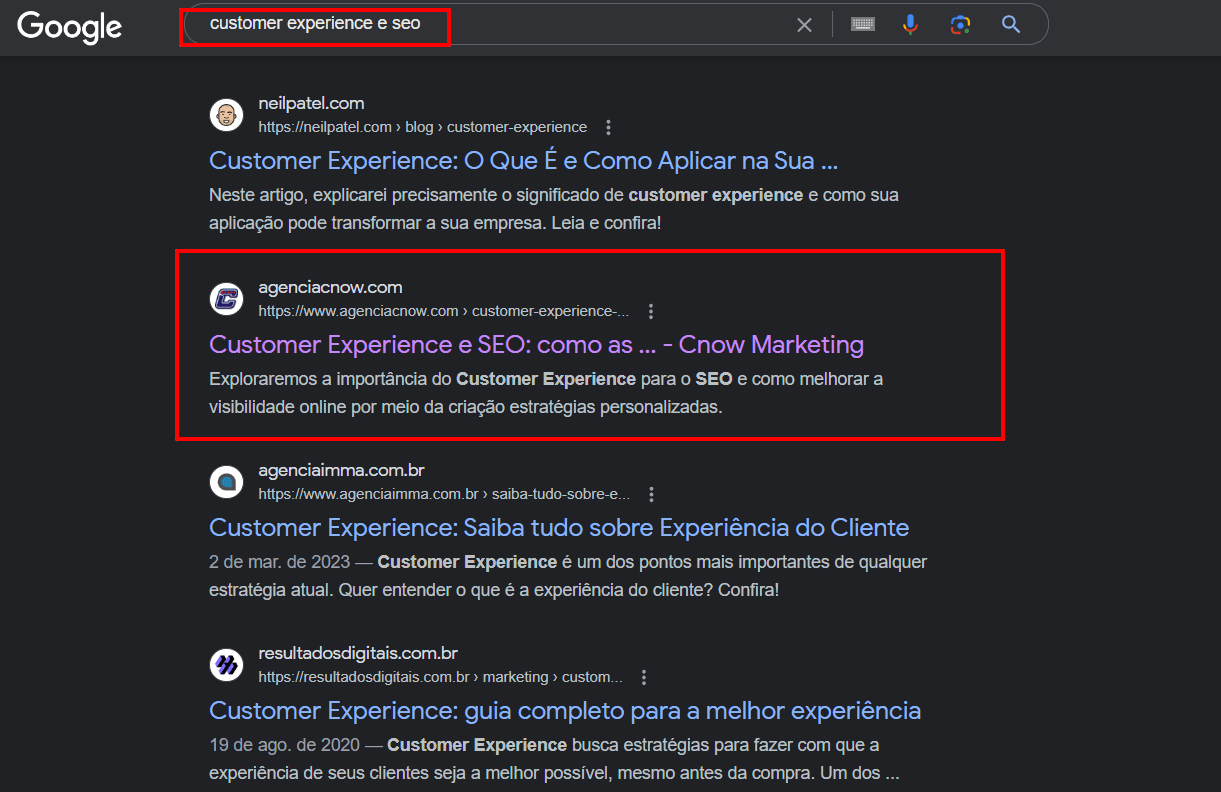Open more options for agenciacnow.com result
Image resolution: width=1221 pixels, height=792 pixels.
click(x=651, y=311)
